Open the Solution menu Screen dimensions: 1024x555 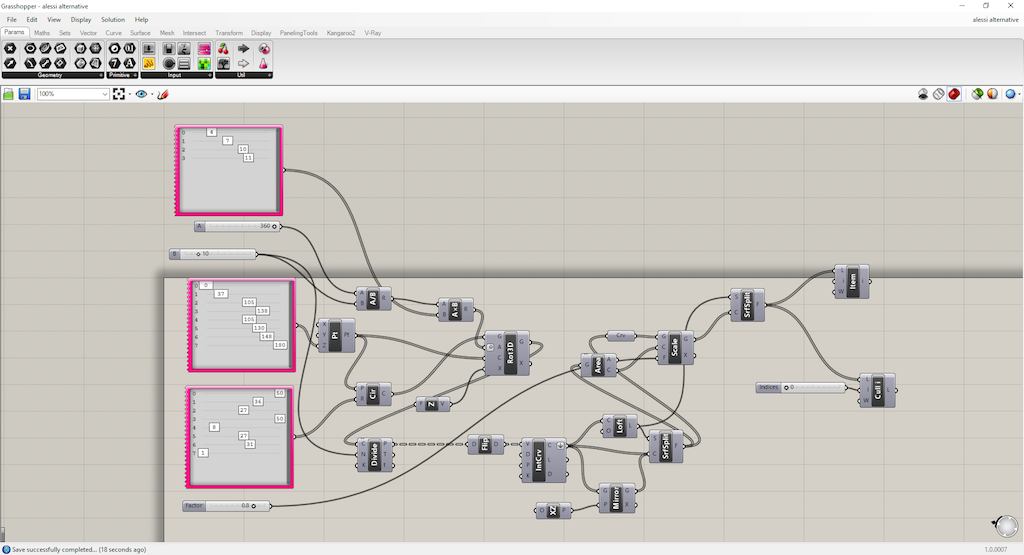click(112, 20)
